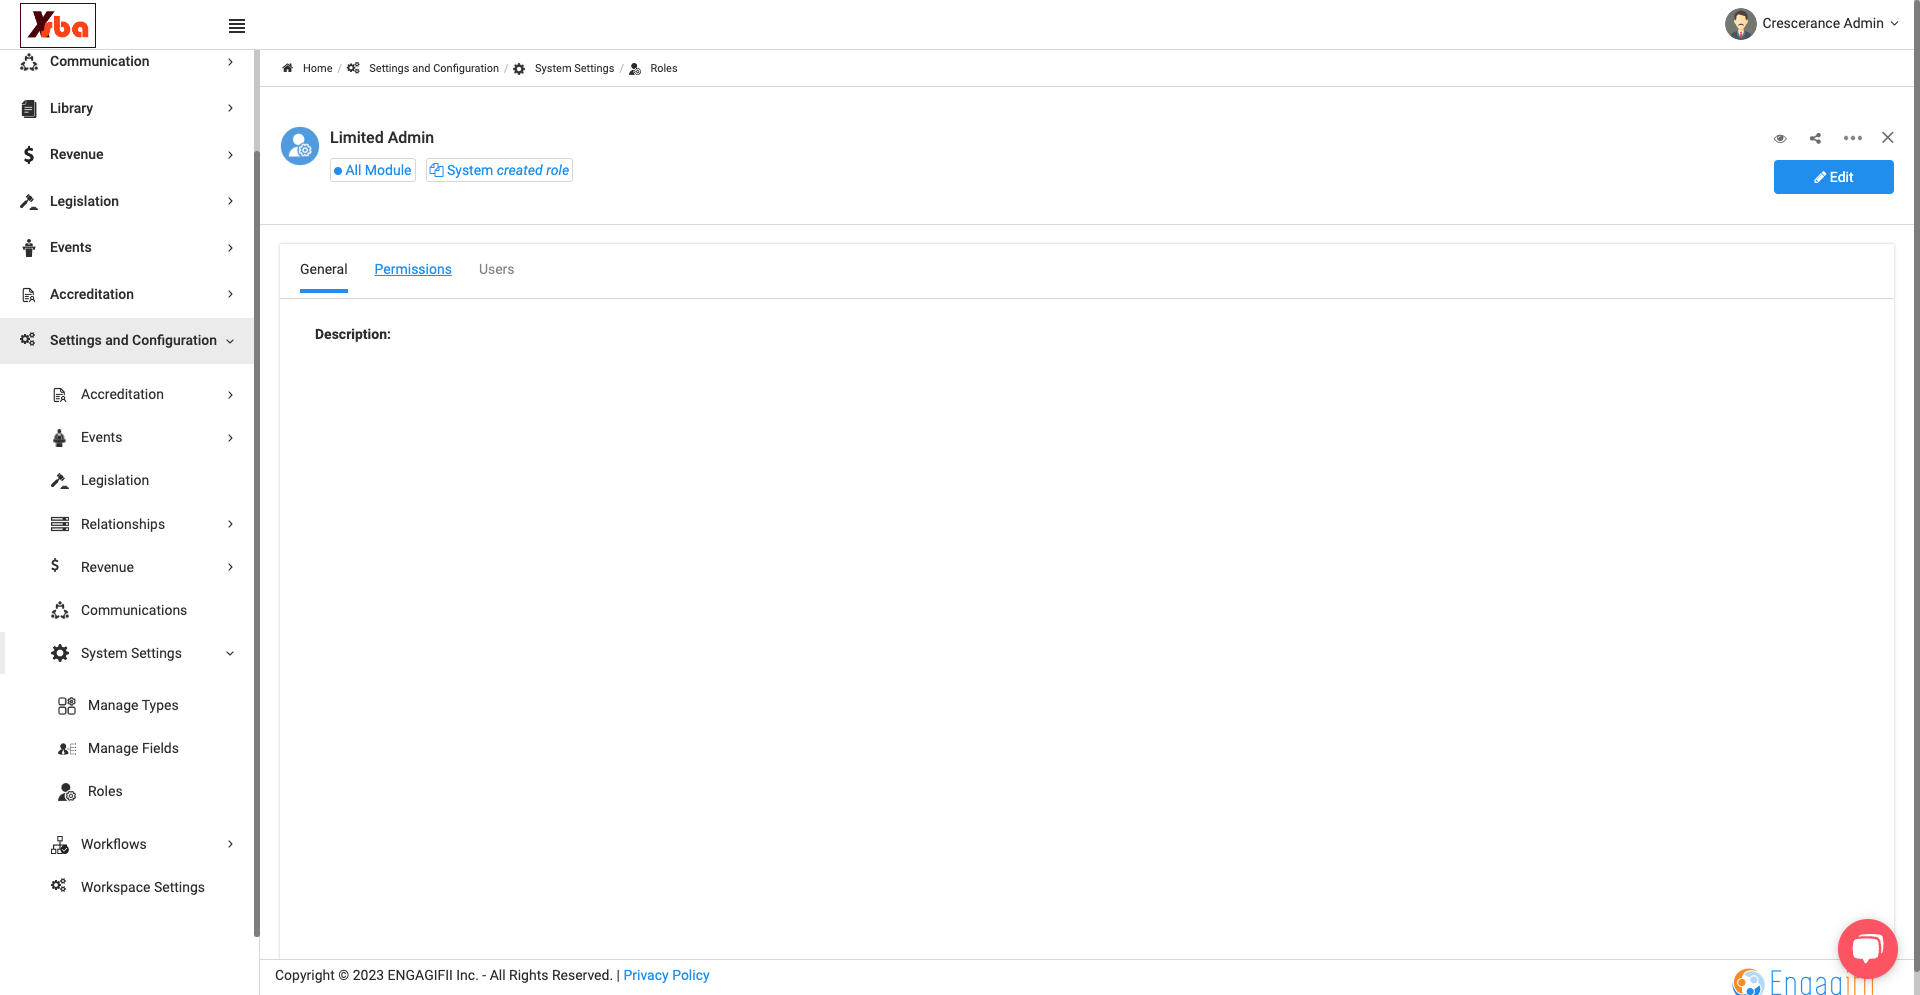Click the Manage Fields icon
The image size is (1920, 995).
67,749
